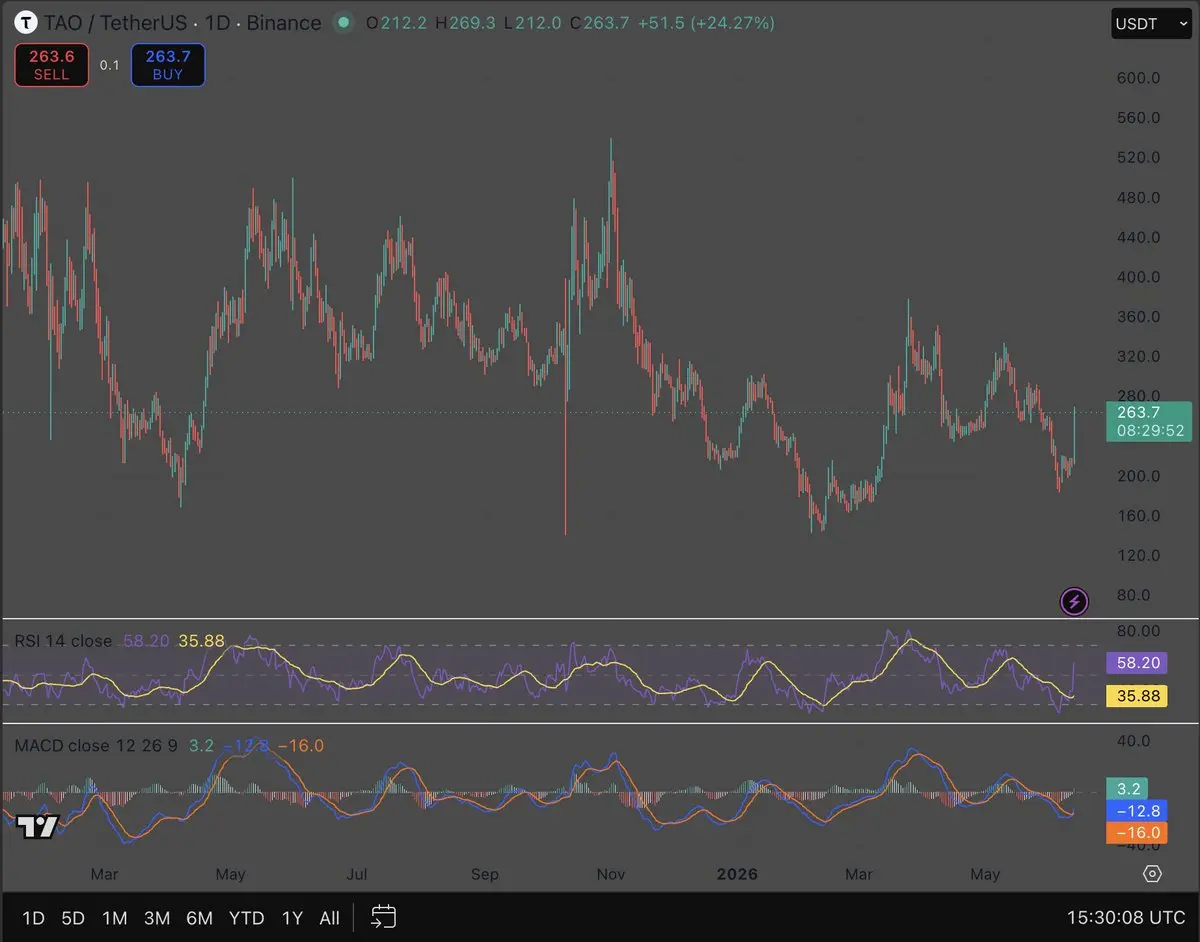Select the All time range
The height and width of the screenshot is (942, 1200).
pyautogui.click(x=329, y=917)
